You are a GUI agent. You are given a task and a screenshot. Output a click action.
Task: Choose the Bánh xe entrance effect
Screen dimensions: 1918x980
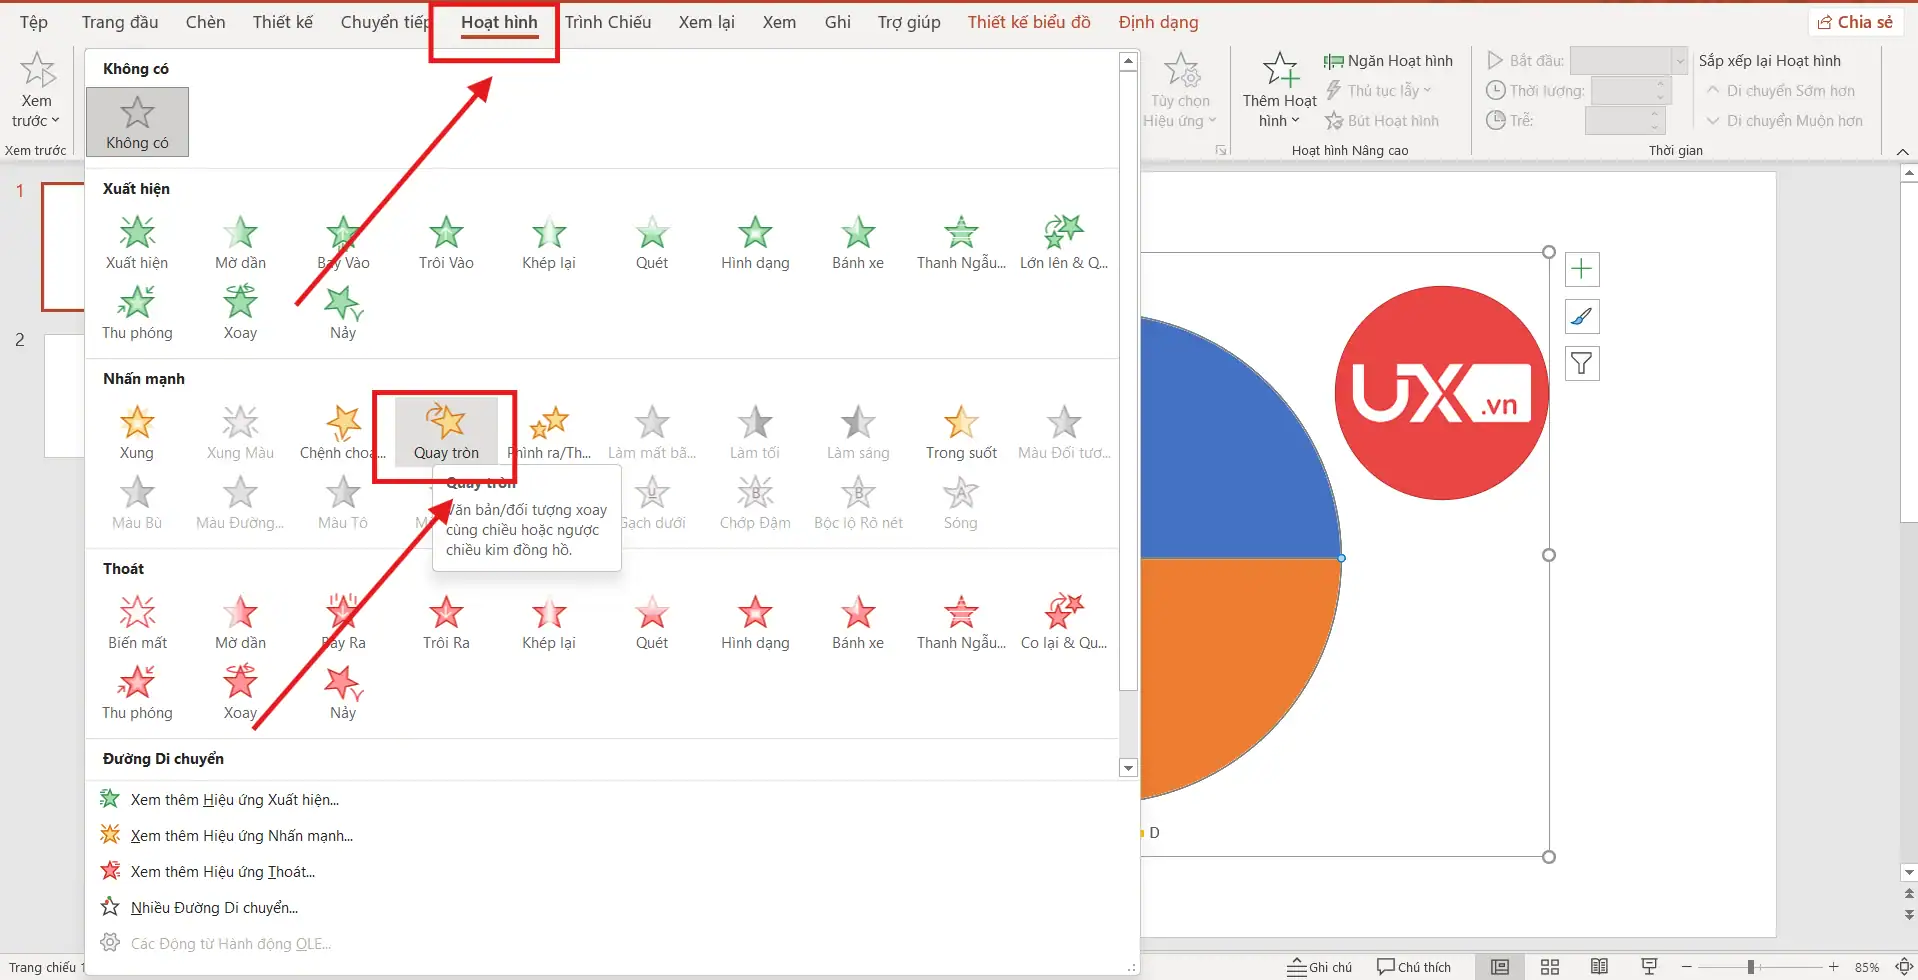point(857,243)
